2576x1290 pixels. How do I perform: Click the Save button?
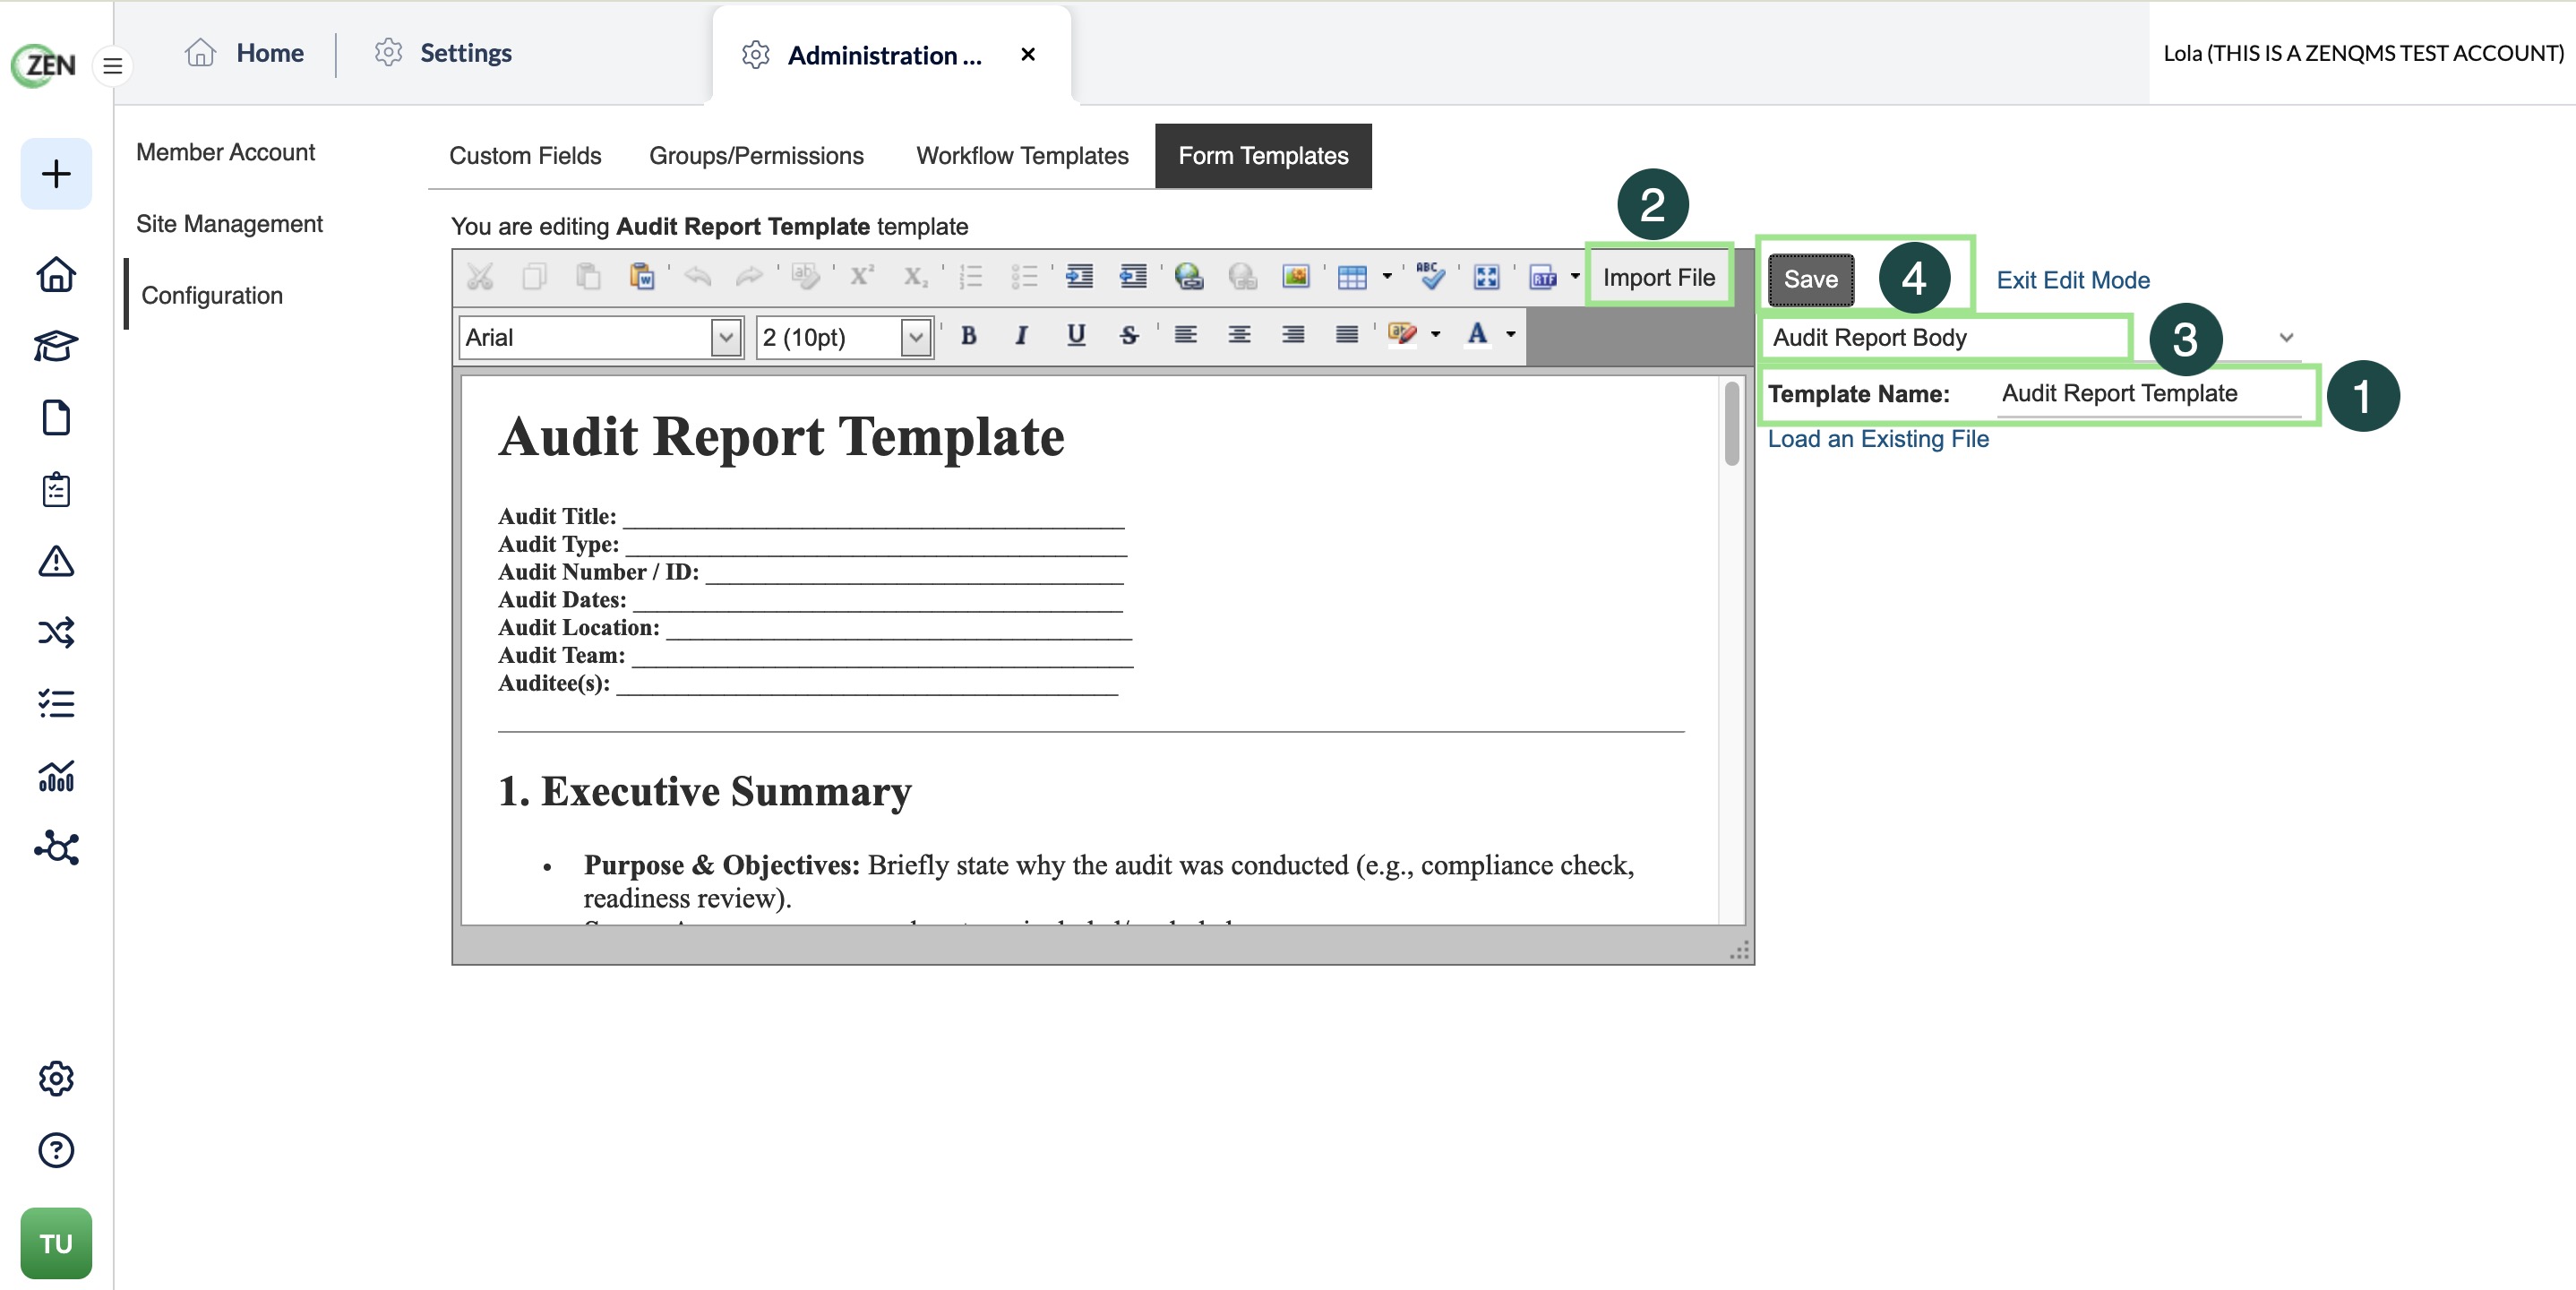1810,279
